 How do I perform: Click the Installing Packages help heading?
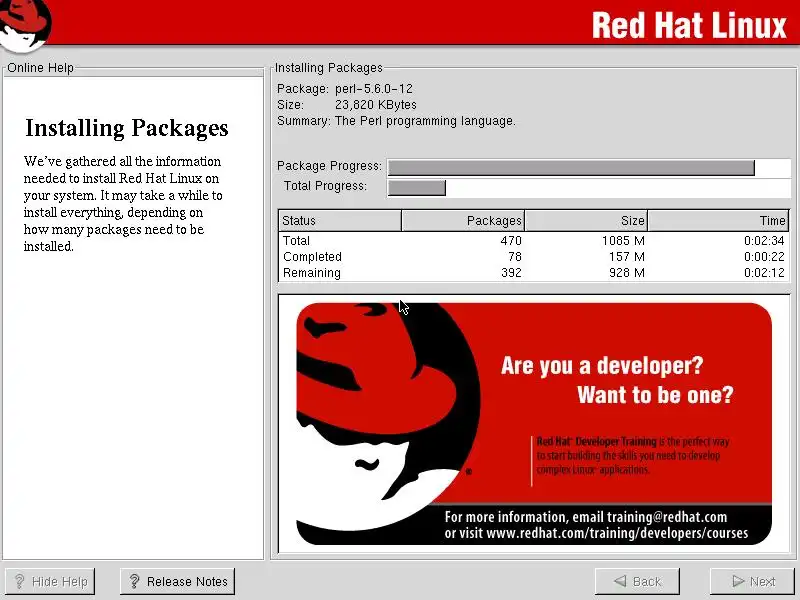[x=127, y=128]
